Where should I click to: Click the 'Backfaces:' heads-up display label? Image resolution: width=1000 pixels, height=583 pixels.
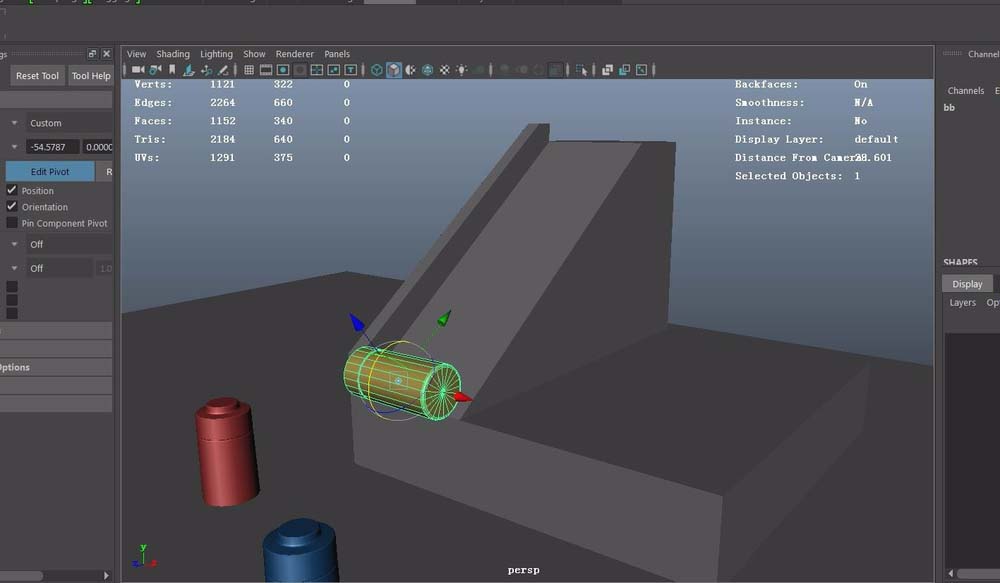pyautogui.click(x=766, y=84)
